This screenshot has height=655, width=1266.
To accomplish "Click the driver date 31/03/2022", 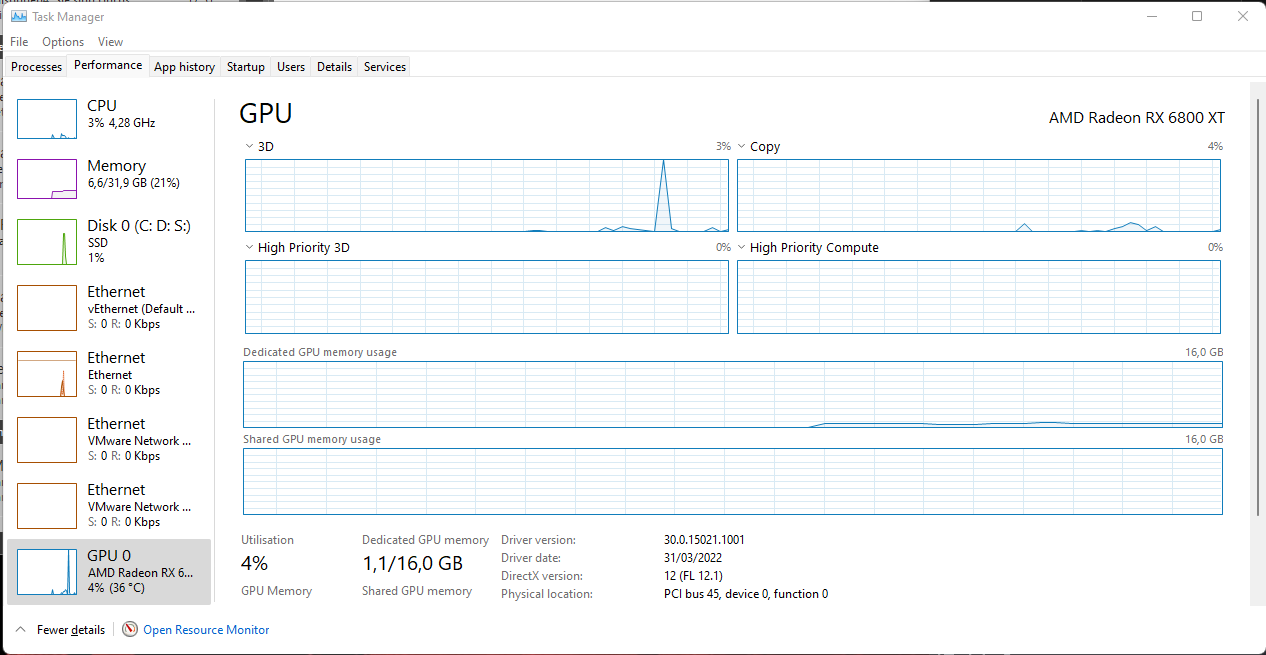I will pyautogui.click(x=693, y=558).
